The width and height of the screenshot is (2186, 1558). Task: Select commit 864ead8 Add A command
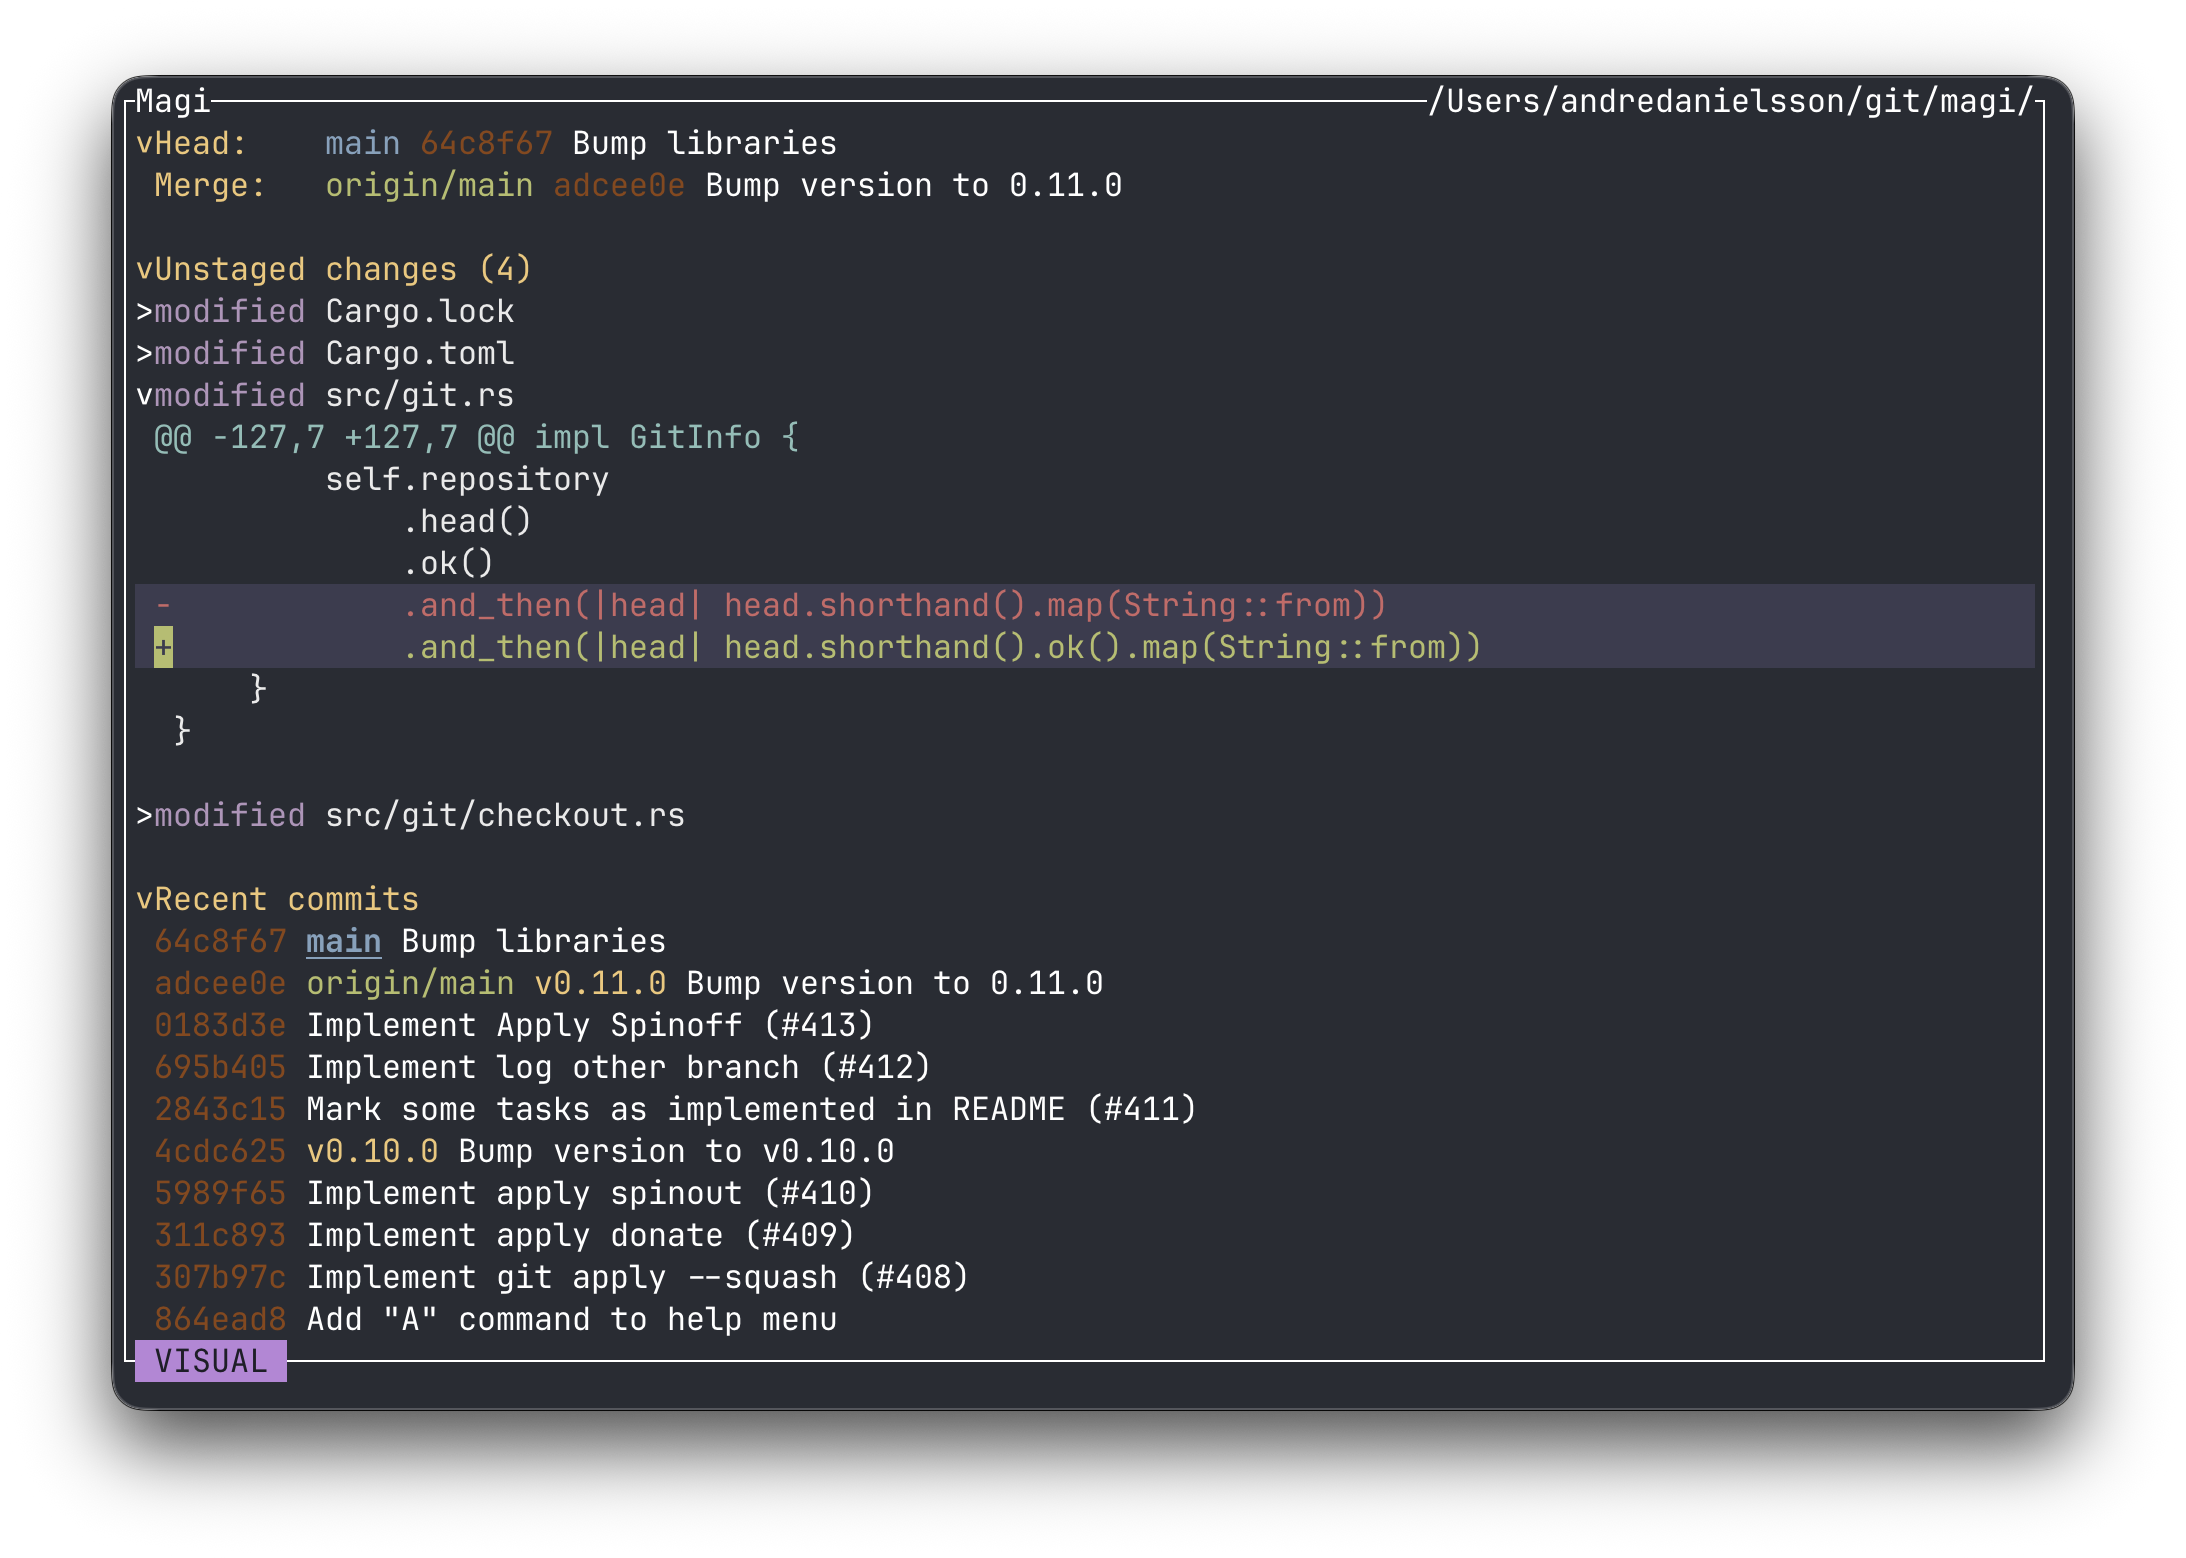(495, 1320)
